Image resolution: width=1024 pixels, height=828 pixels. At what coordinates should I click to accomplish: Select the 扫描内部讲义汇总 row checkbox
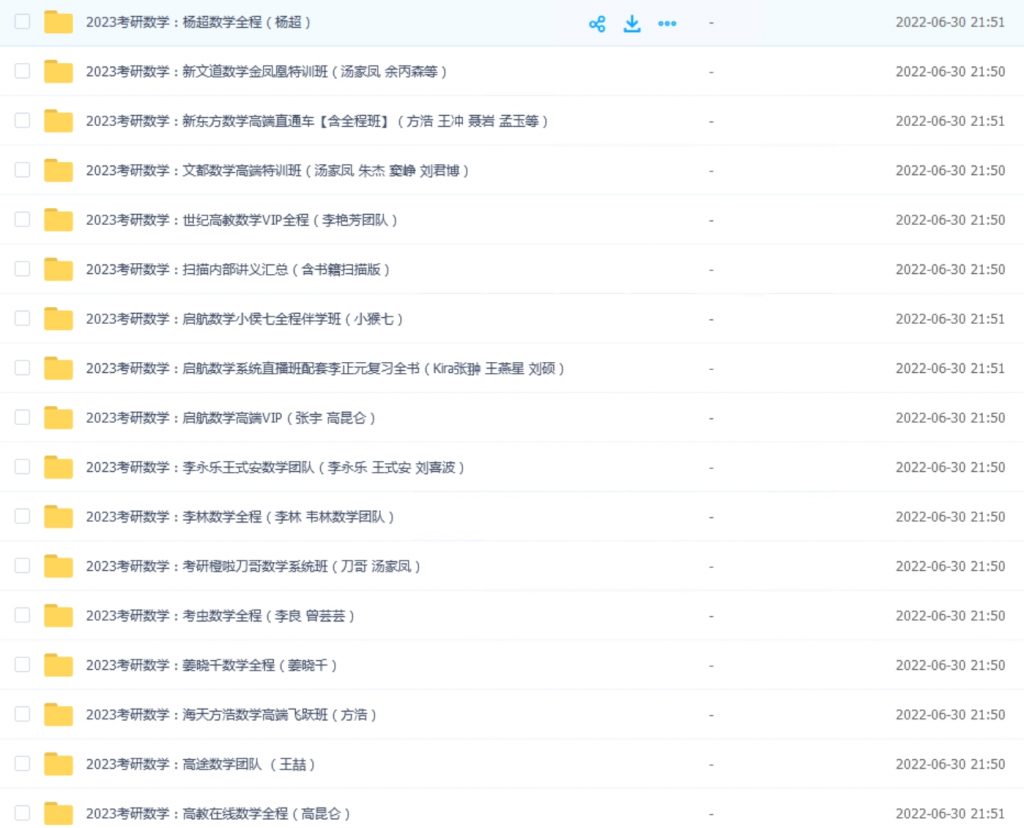tap(22, 268)
